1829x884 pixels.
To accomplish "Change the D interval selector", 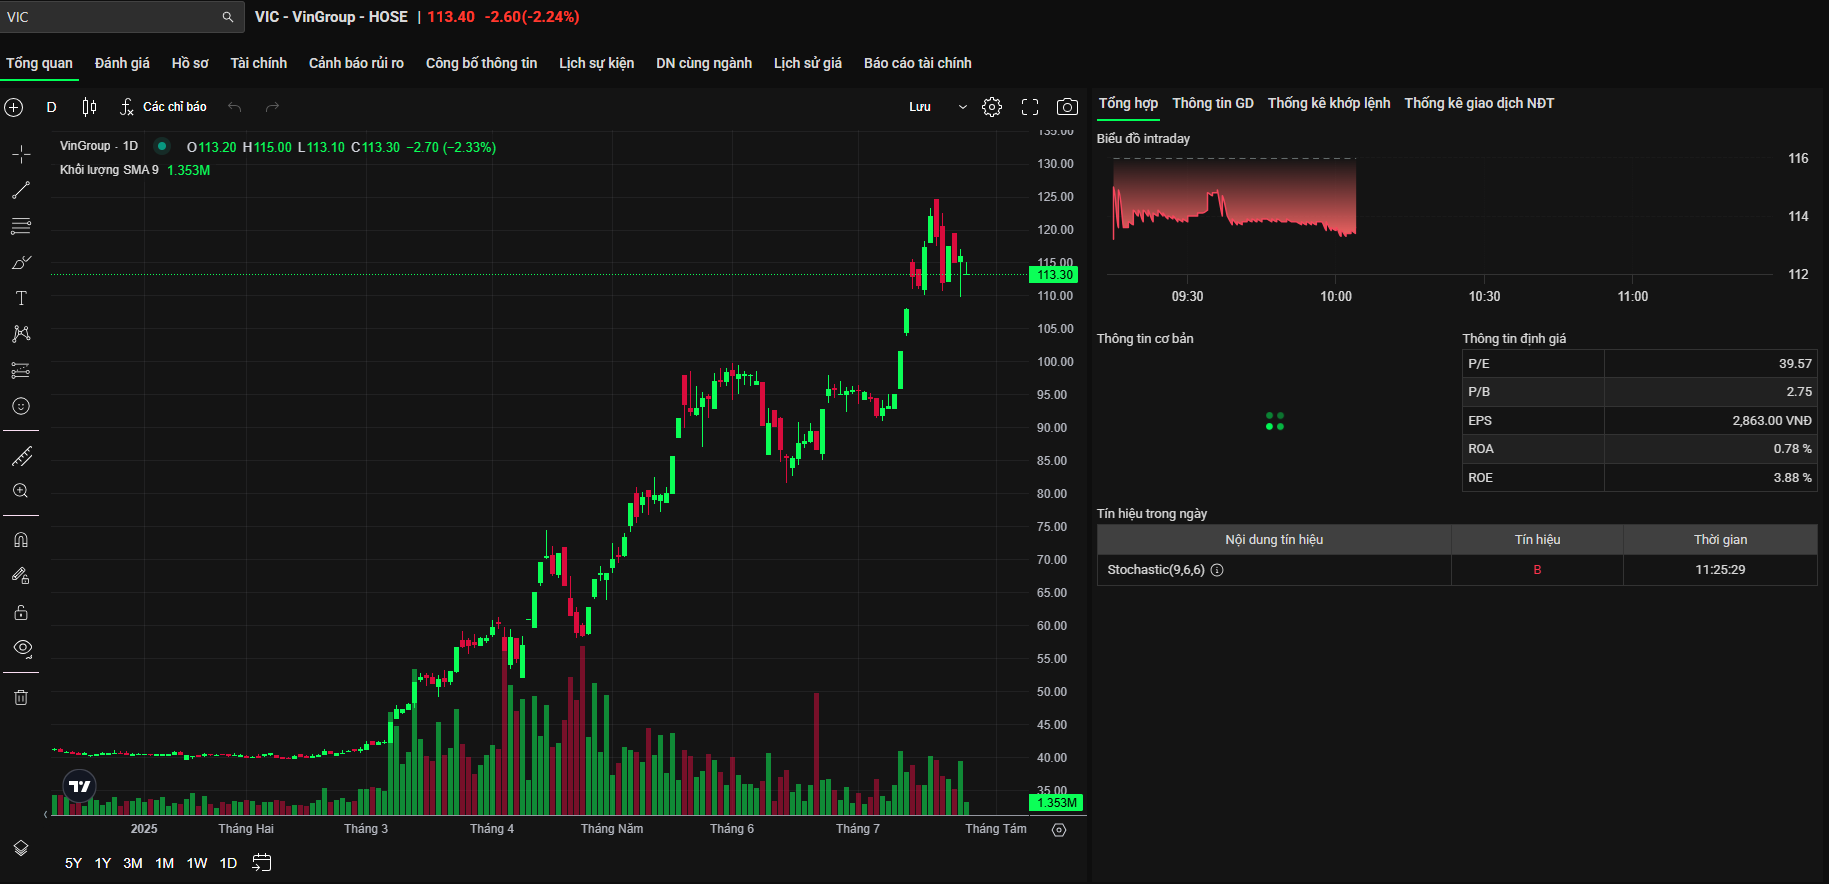I will point(52,107).
